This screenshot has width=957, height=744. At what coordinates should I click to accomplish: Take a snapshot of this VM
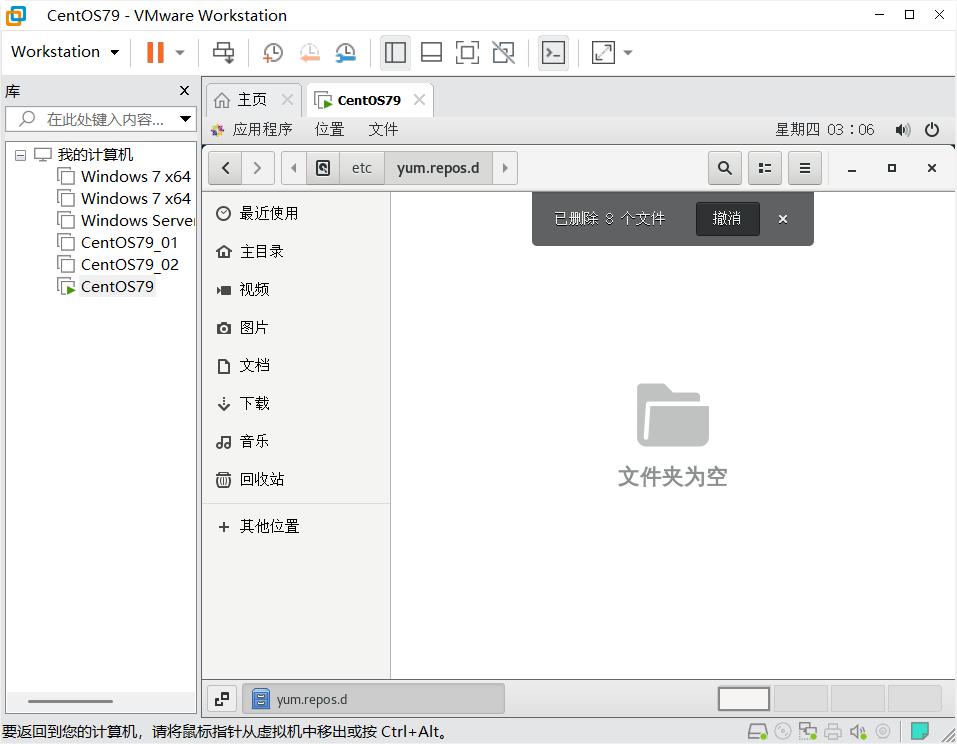(273, 52)
